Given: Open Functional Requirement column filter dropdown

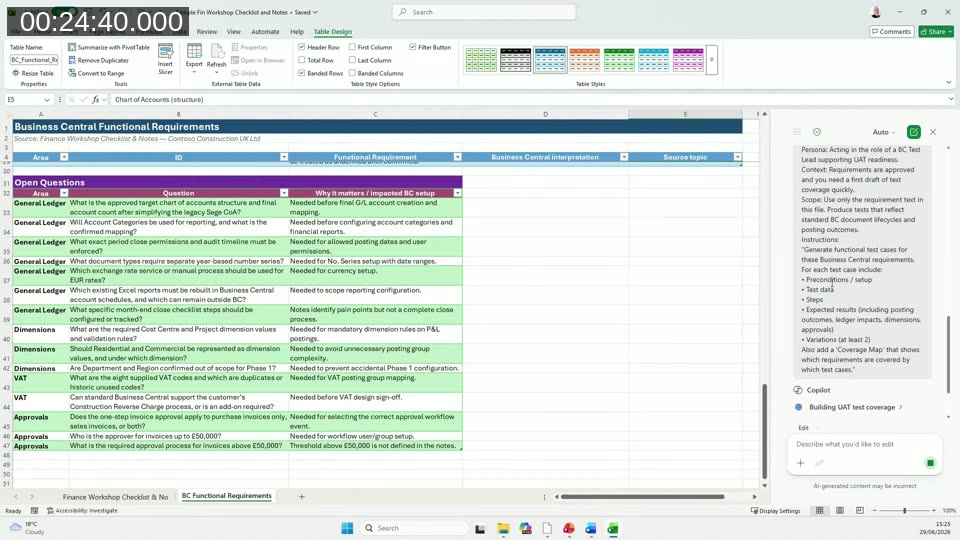Looking at the screenshot, I should [x=457, y=157].
